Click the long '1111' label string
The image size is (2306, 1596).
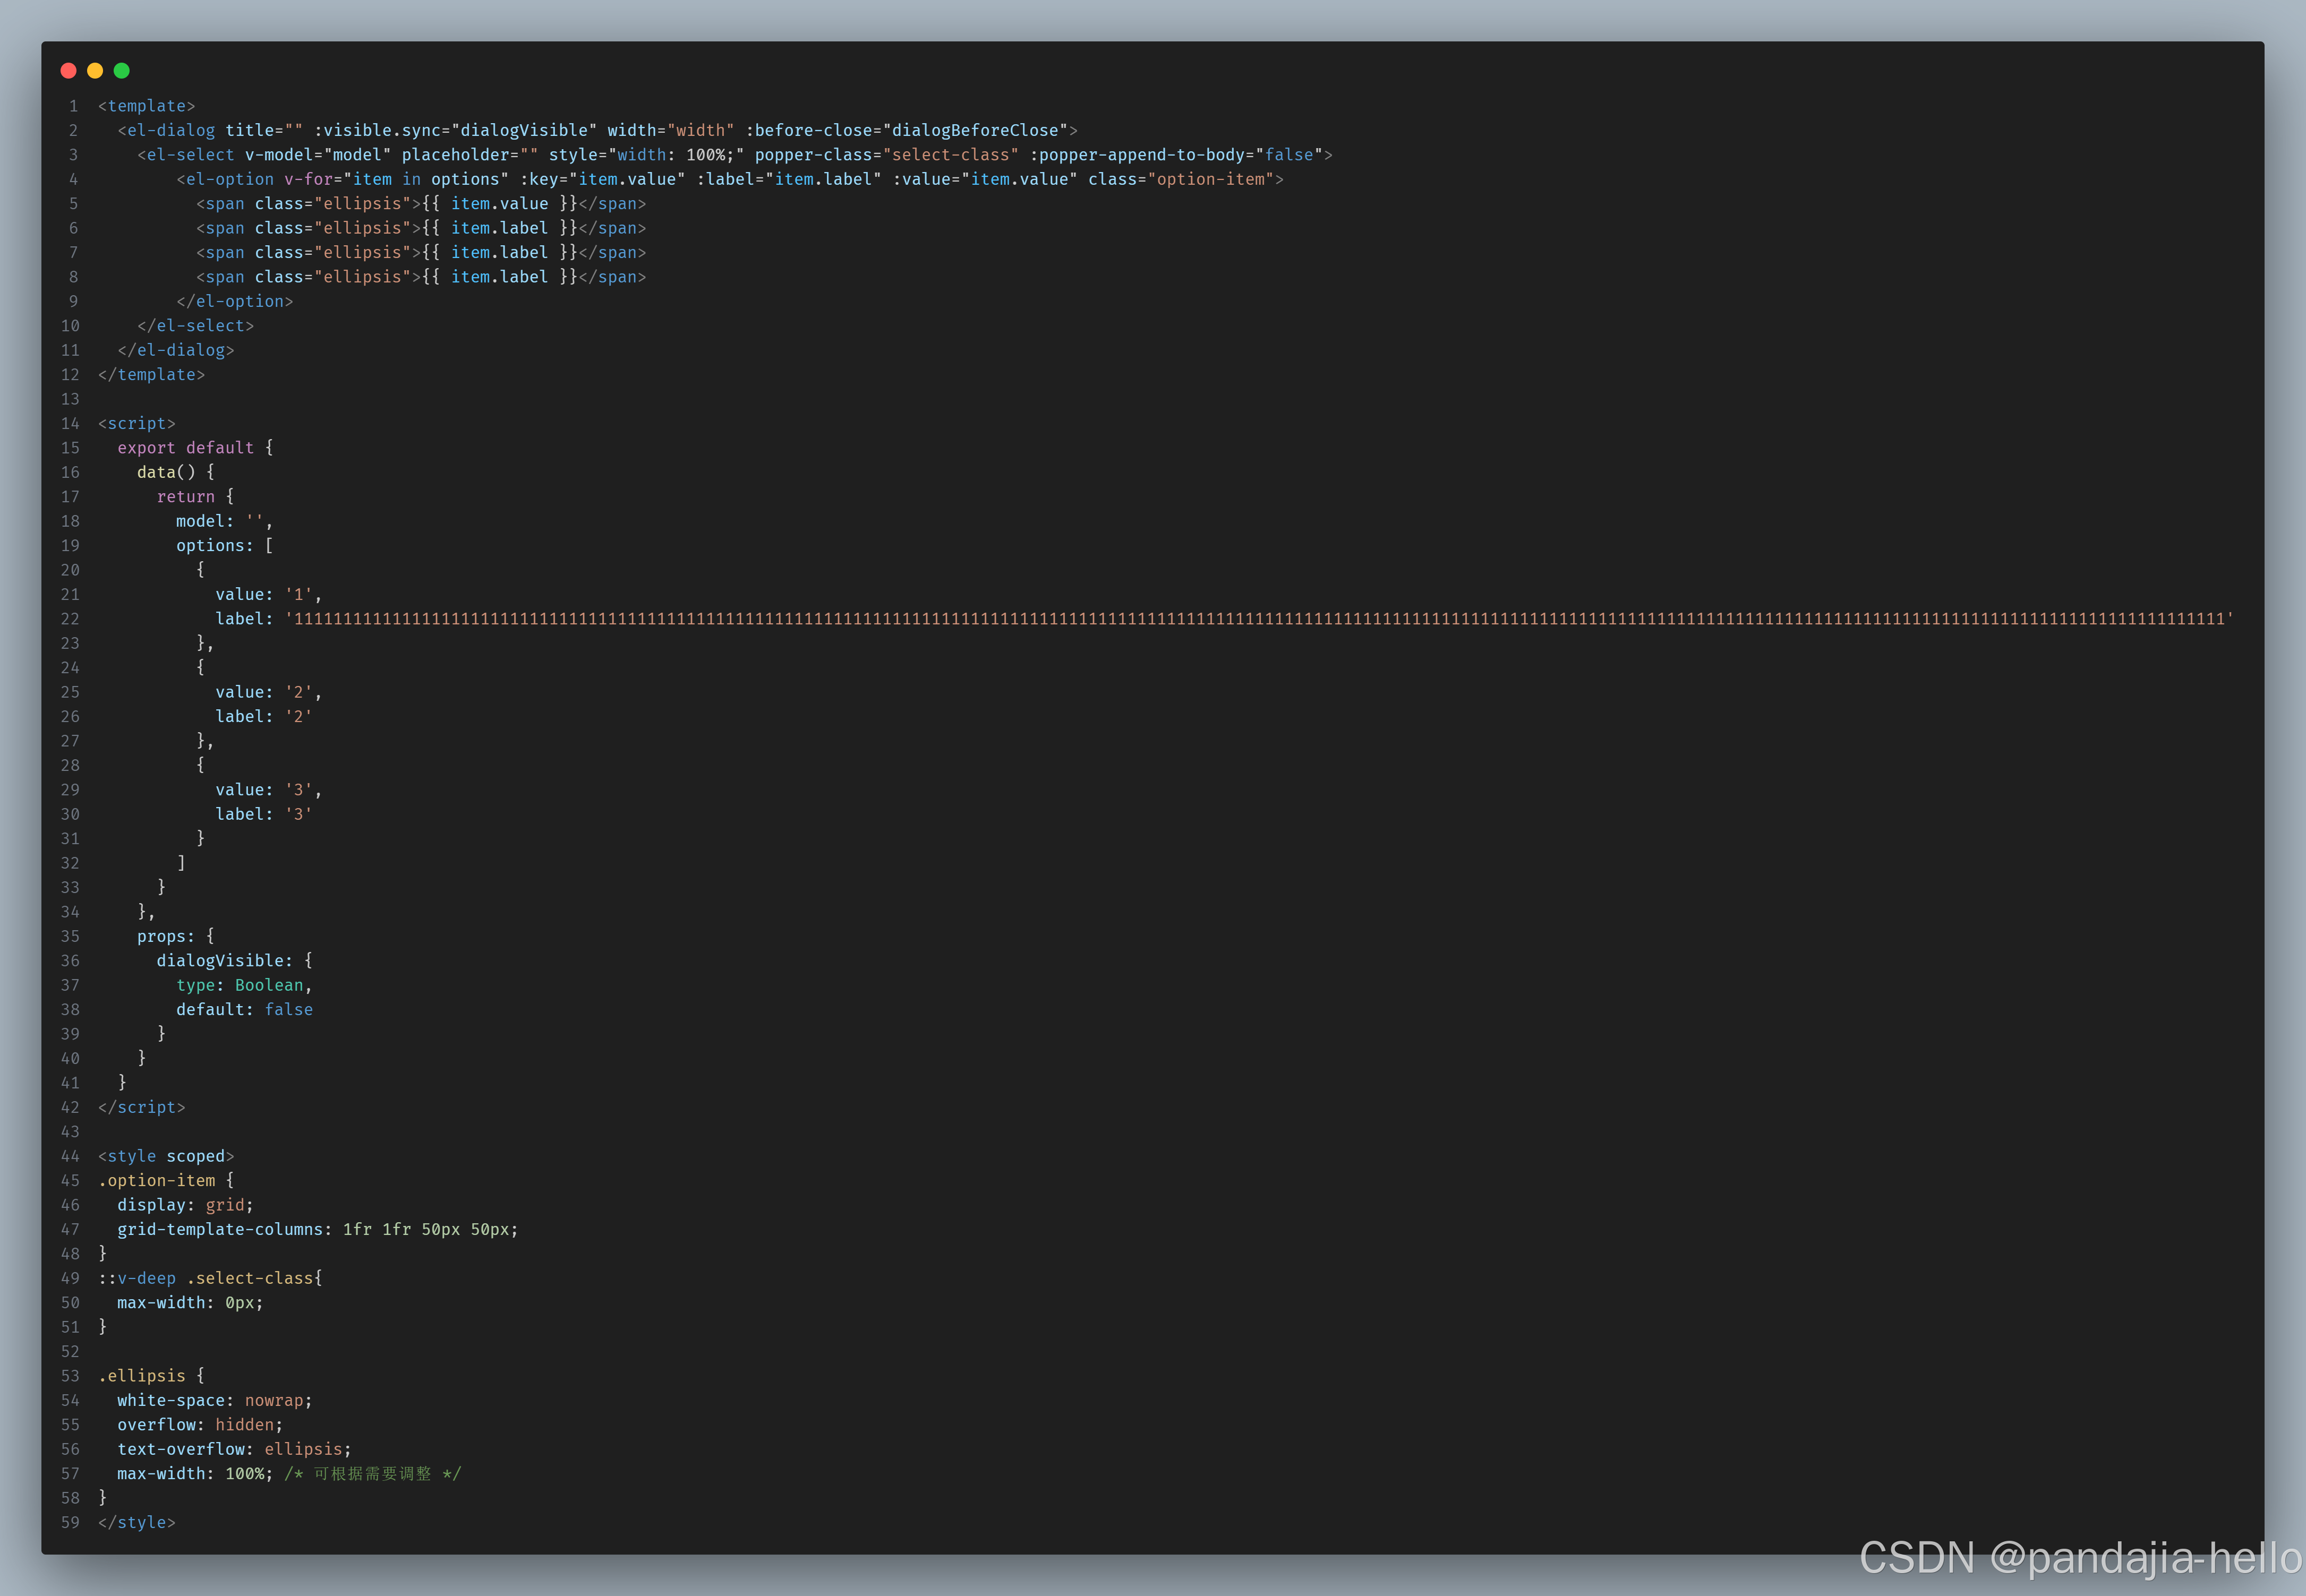pos(1260,619)
